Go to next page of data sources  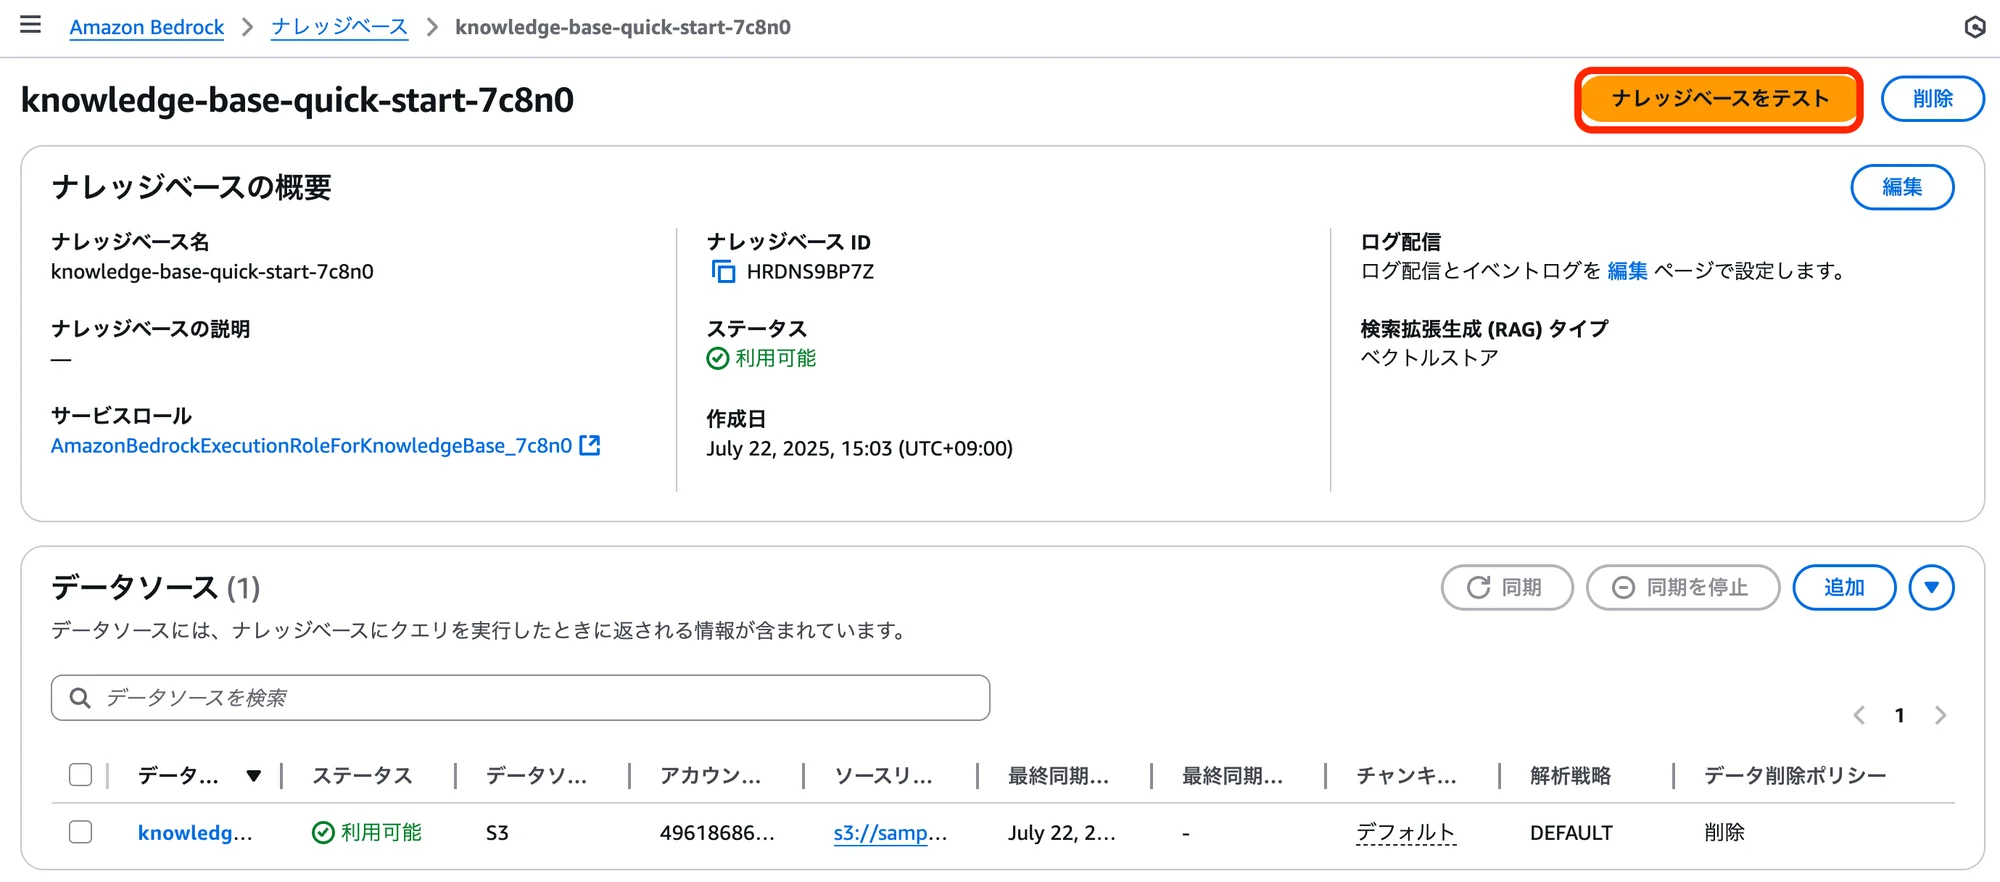click(1941, 715)
